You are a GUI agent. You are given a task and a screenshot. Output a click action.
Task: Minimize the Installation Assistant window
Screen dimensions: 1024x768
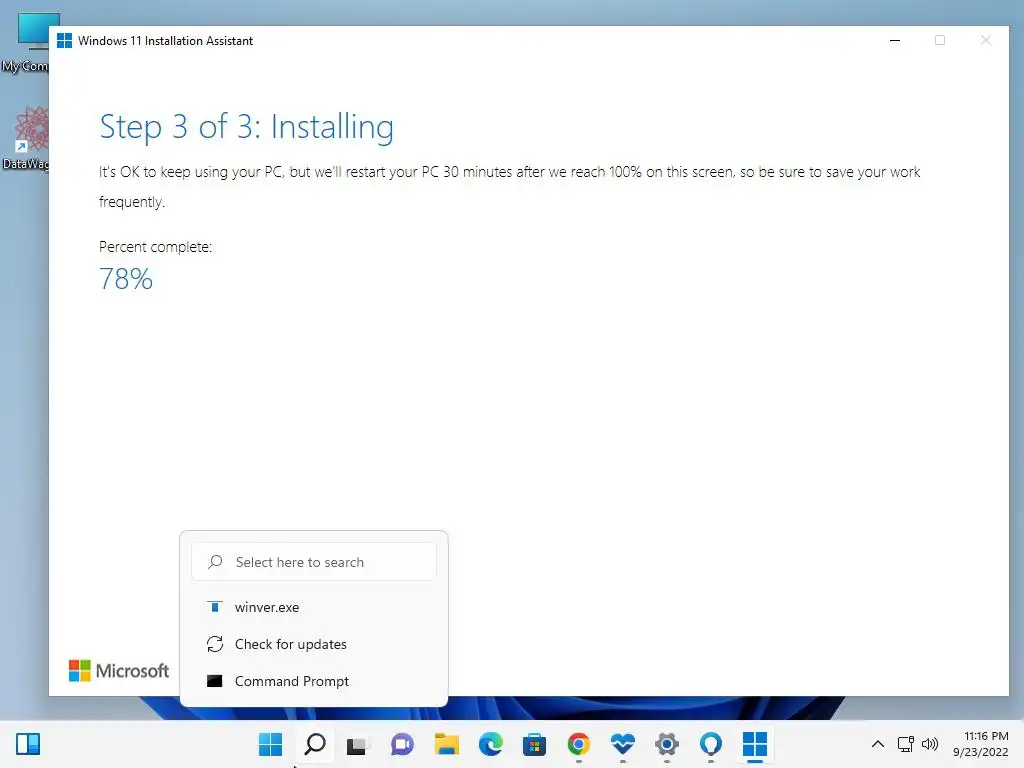(895, 40)
